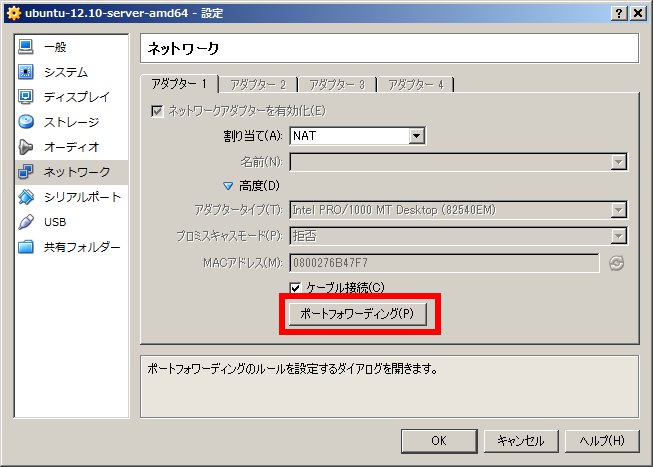The image size is (653, 467).
Task: Confirm settings with OK button
Action: tap(439, 441)
